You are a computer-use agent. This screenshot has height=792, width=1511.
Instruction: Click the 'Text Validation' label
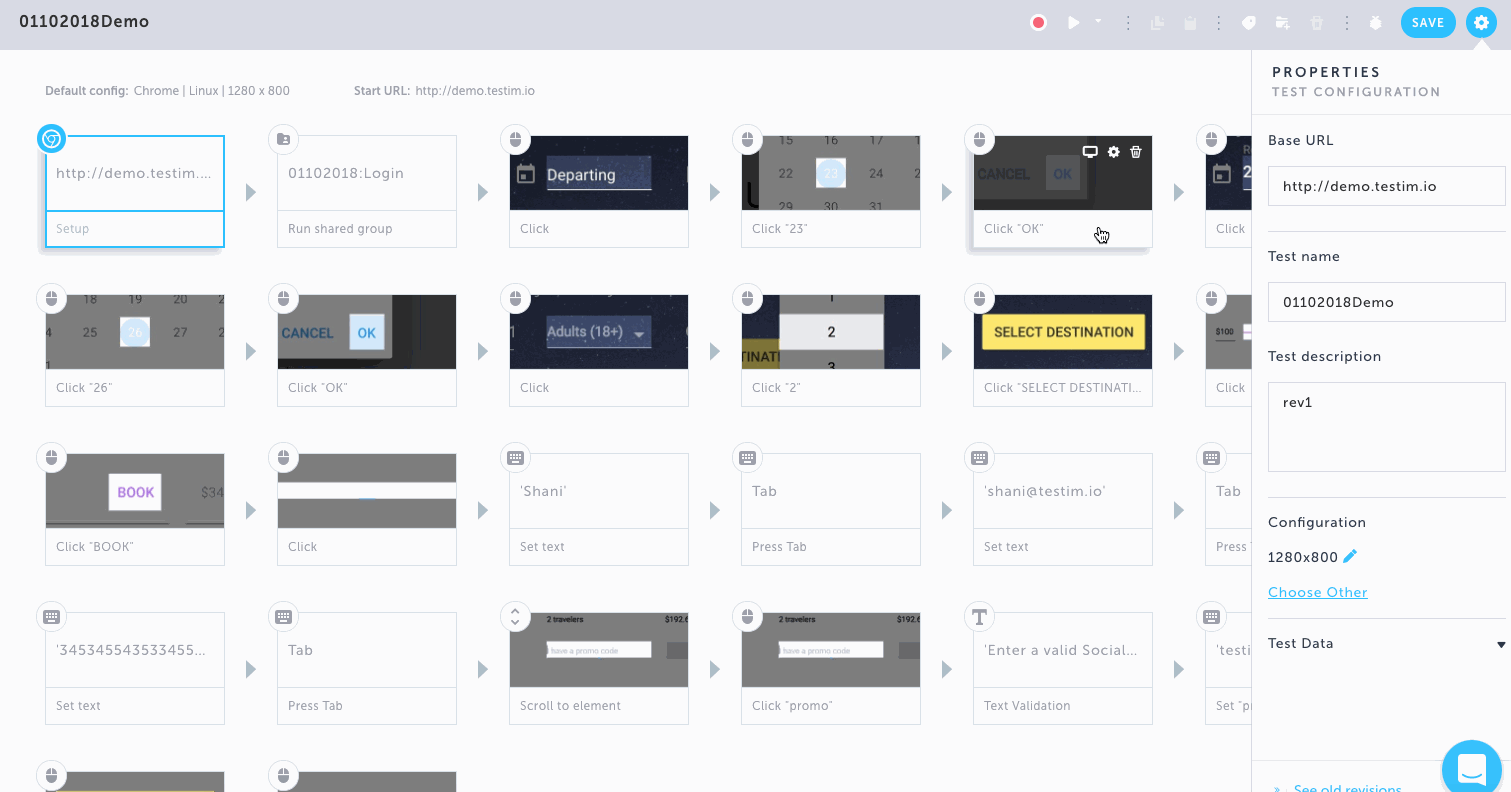pyautogui.click(x=1027, y=706)
